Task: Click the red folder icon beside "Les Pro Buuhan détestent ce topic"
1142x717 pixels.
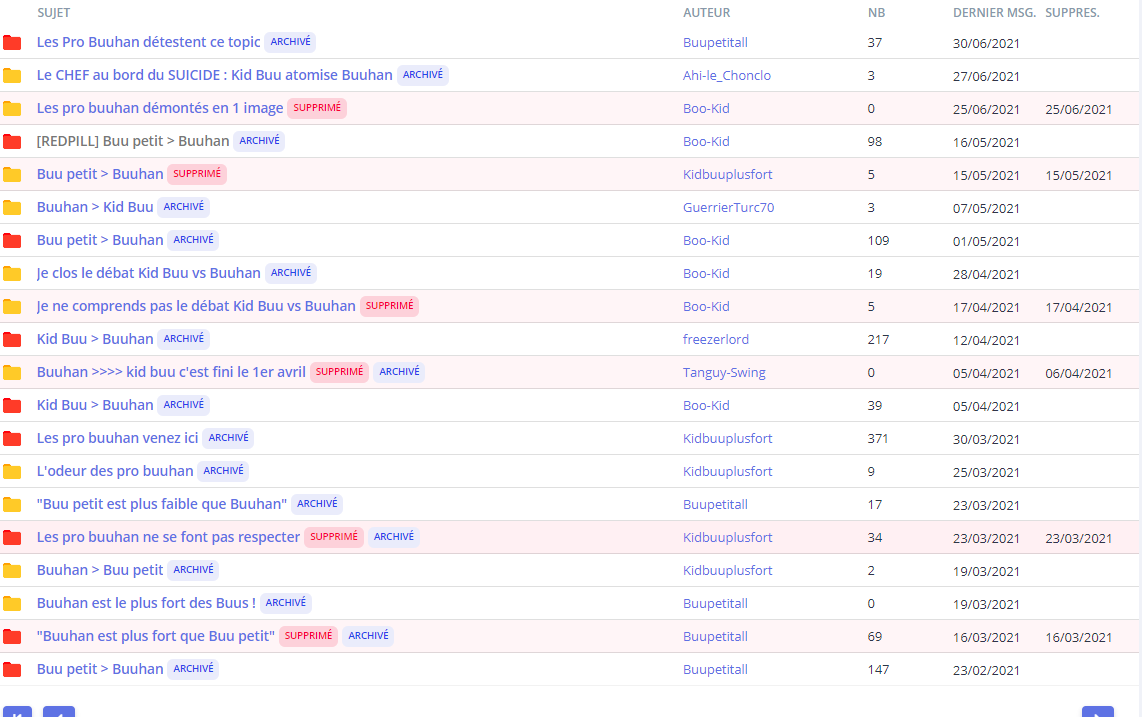Action: pyautogui.click(x=12, y=43)
